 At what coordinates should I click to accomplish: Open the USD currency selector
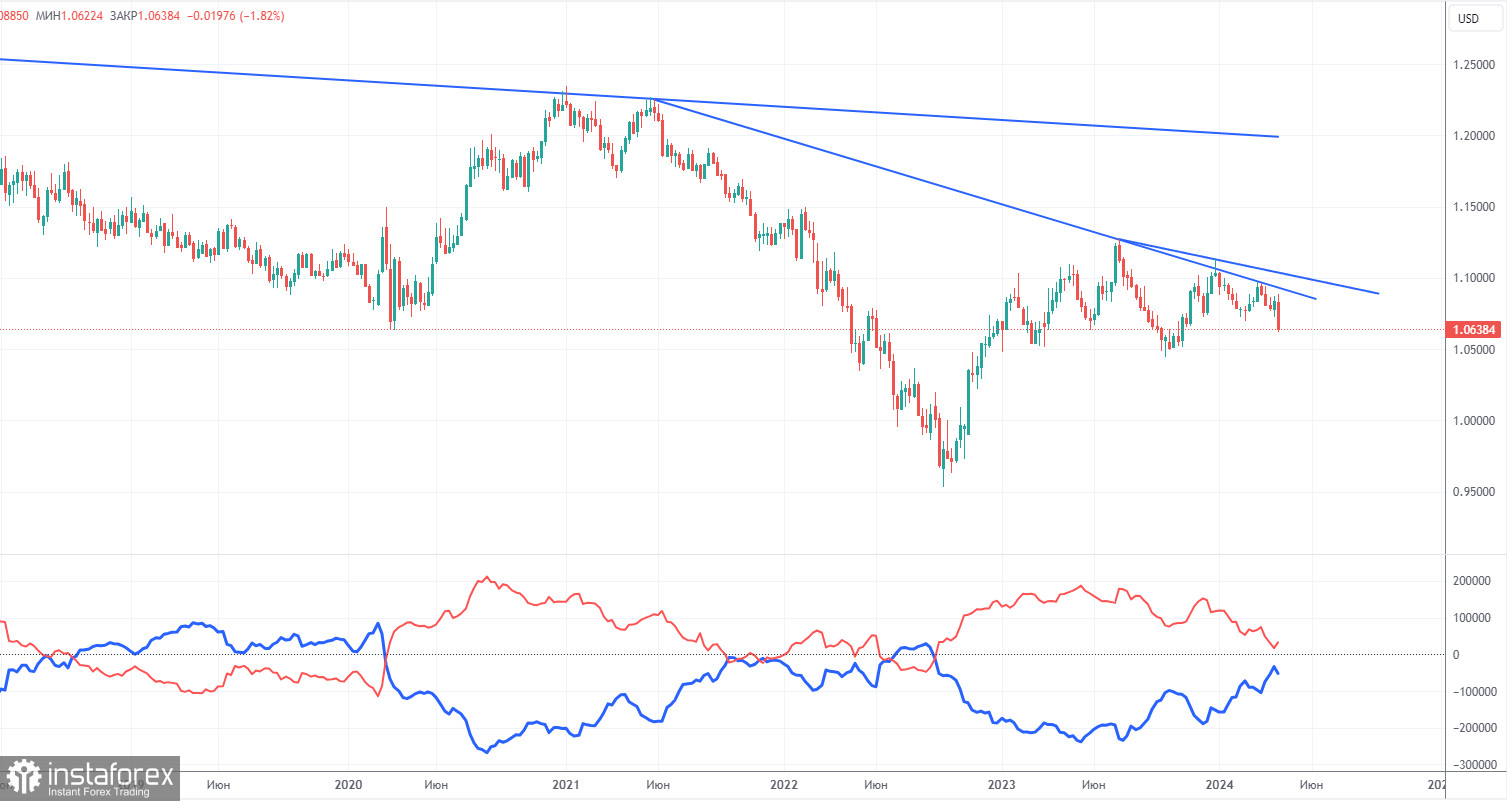(x=1476, y=18)
